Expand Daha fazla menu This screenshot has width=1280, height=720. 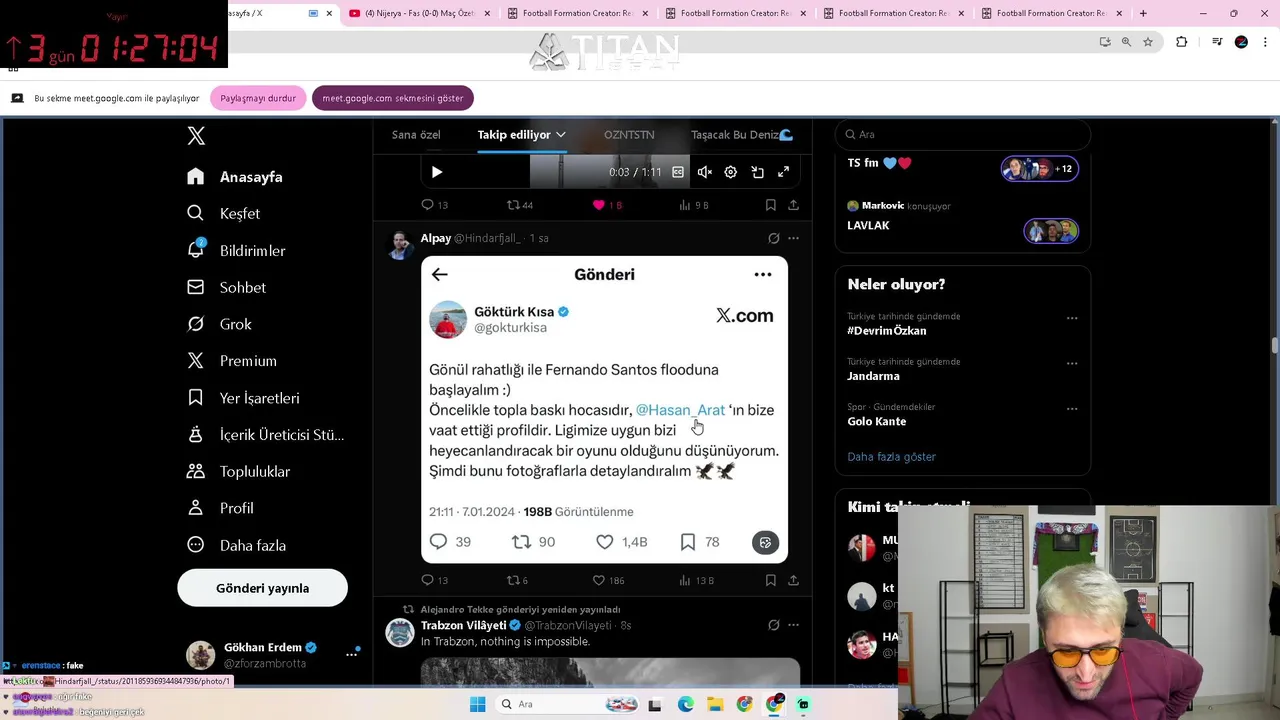(x=237, y=545)
